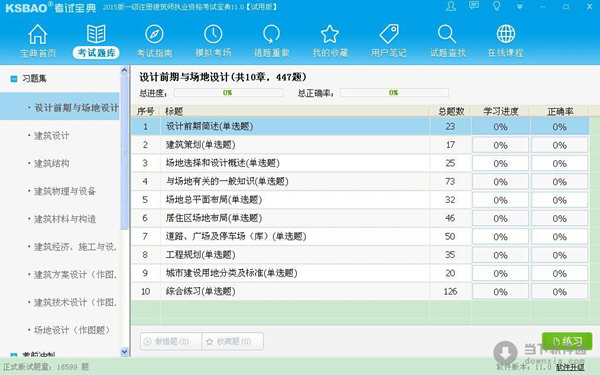This screenshot has height=375, width=600.
Task: Select row 设计前期简述(单选题)
Action: click(360, 126)
